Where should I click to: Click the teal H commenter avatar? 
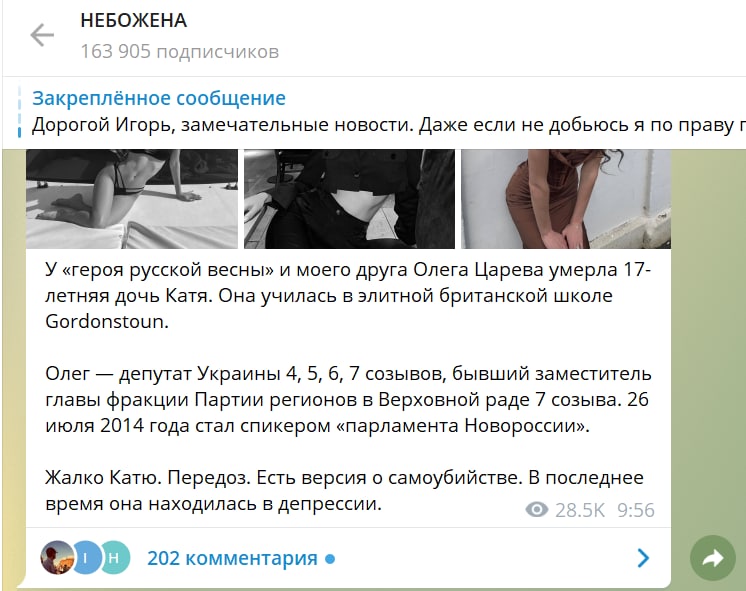click(114, 557)
